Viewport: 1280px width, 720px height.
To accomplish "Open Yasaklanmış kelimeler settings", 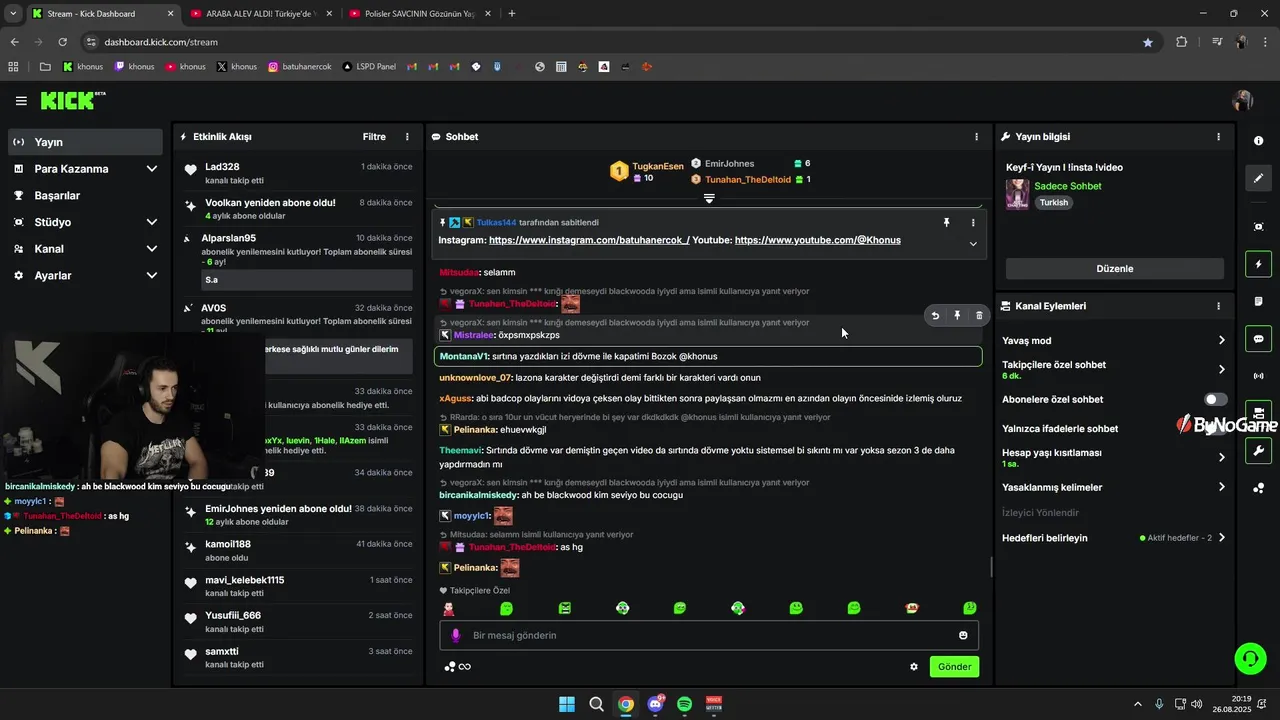I will point(1113,488).
